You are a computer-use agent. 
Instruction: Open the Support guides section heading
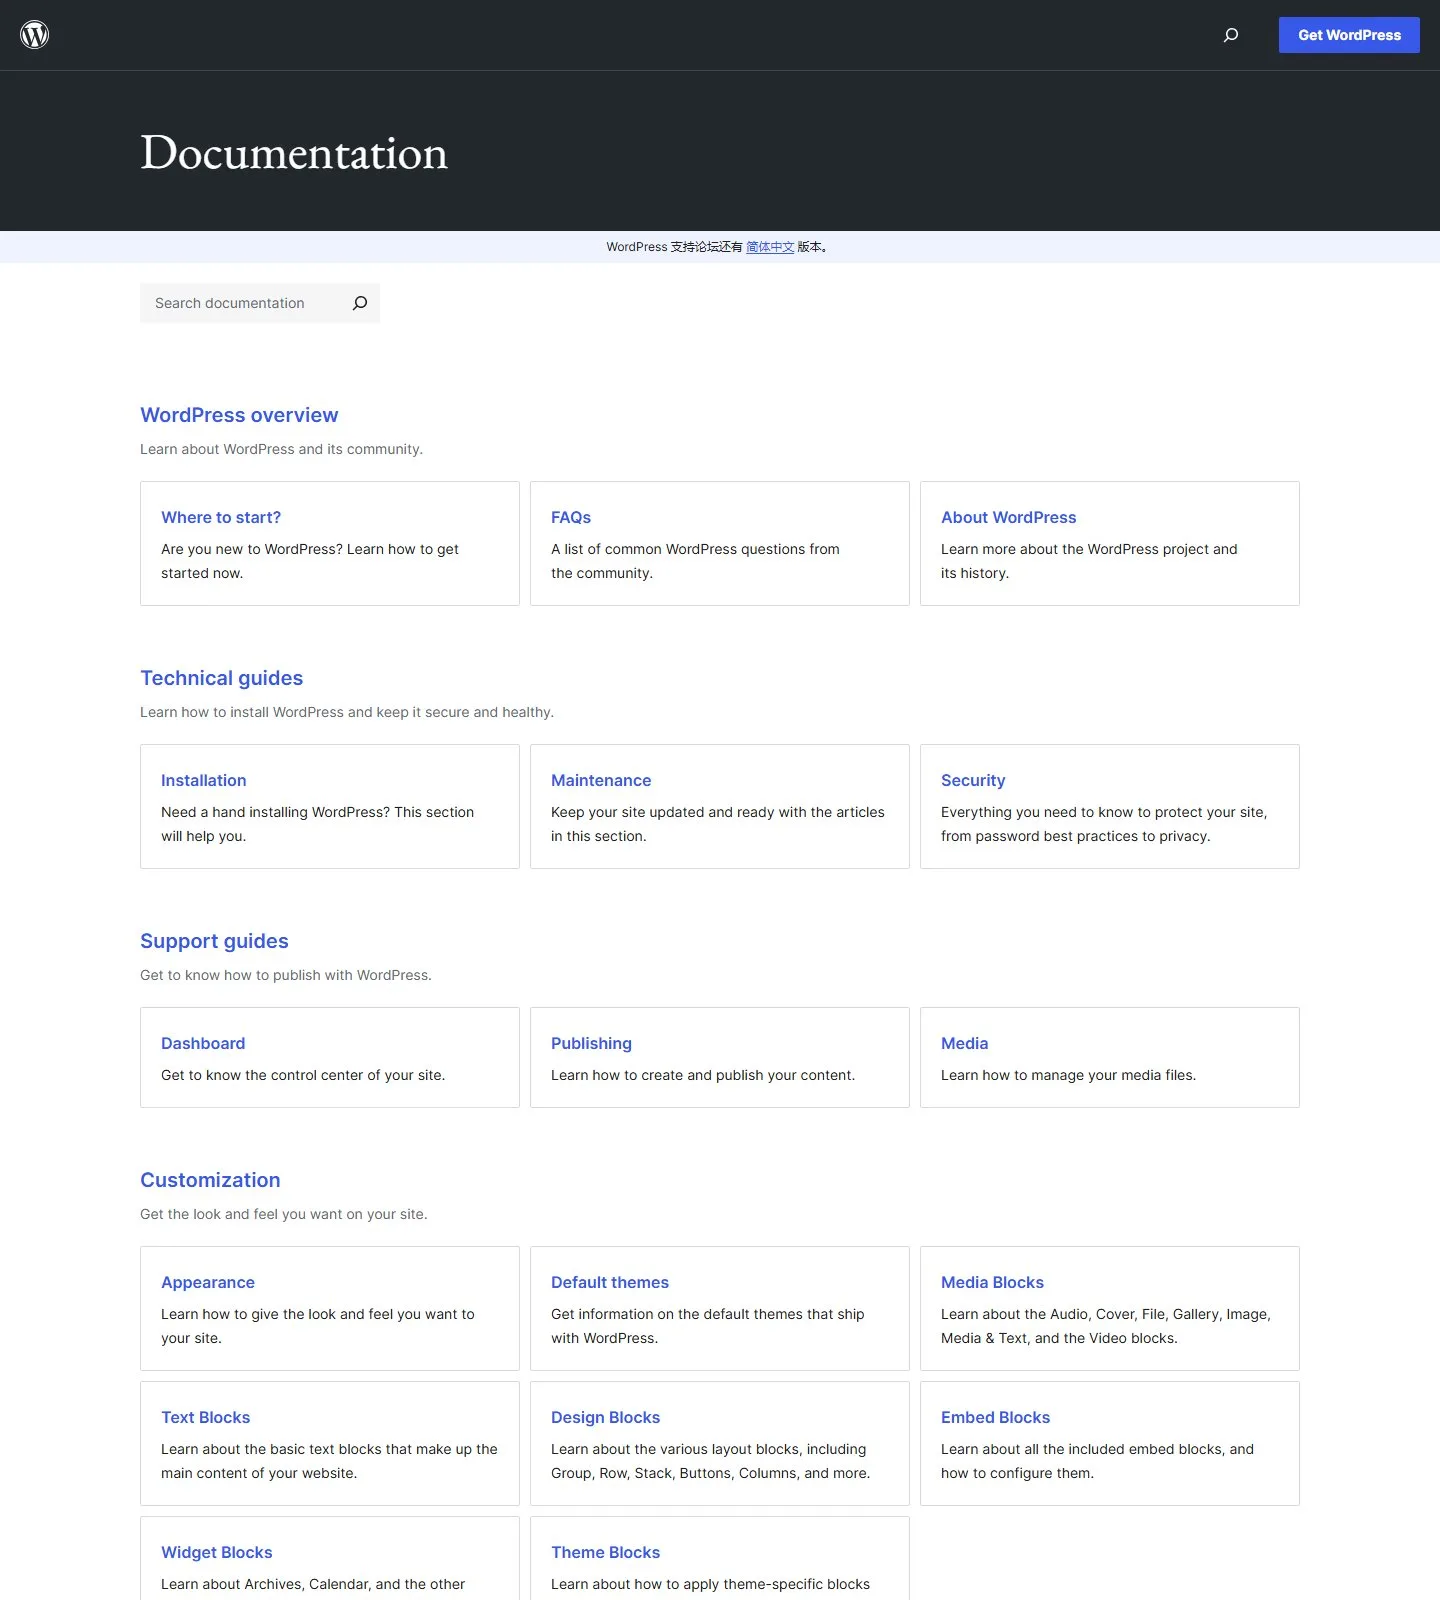(x=214, y=941)
